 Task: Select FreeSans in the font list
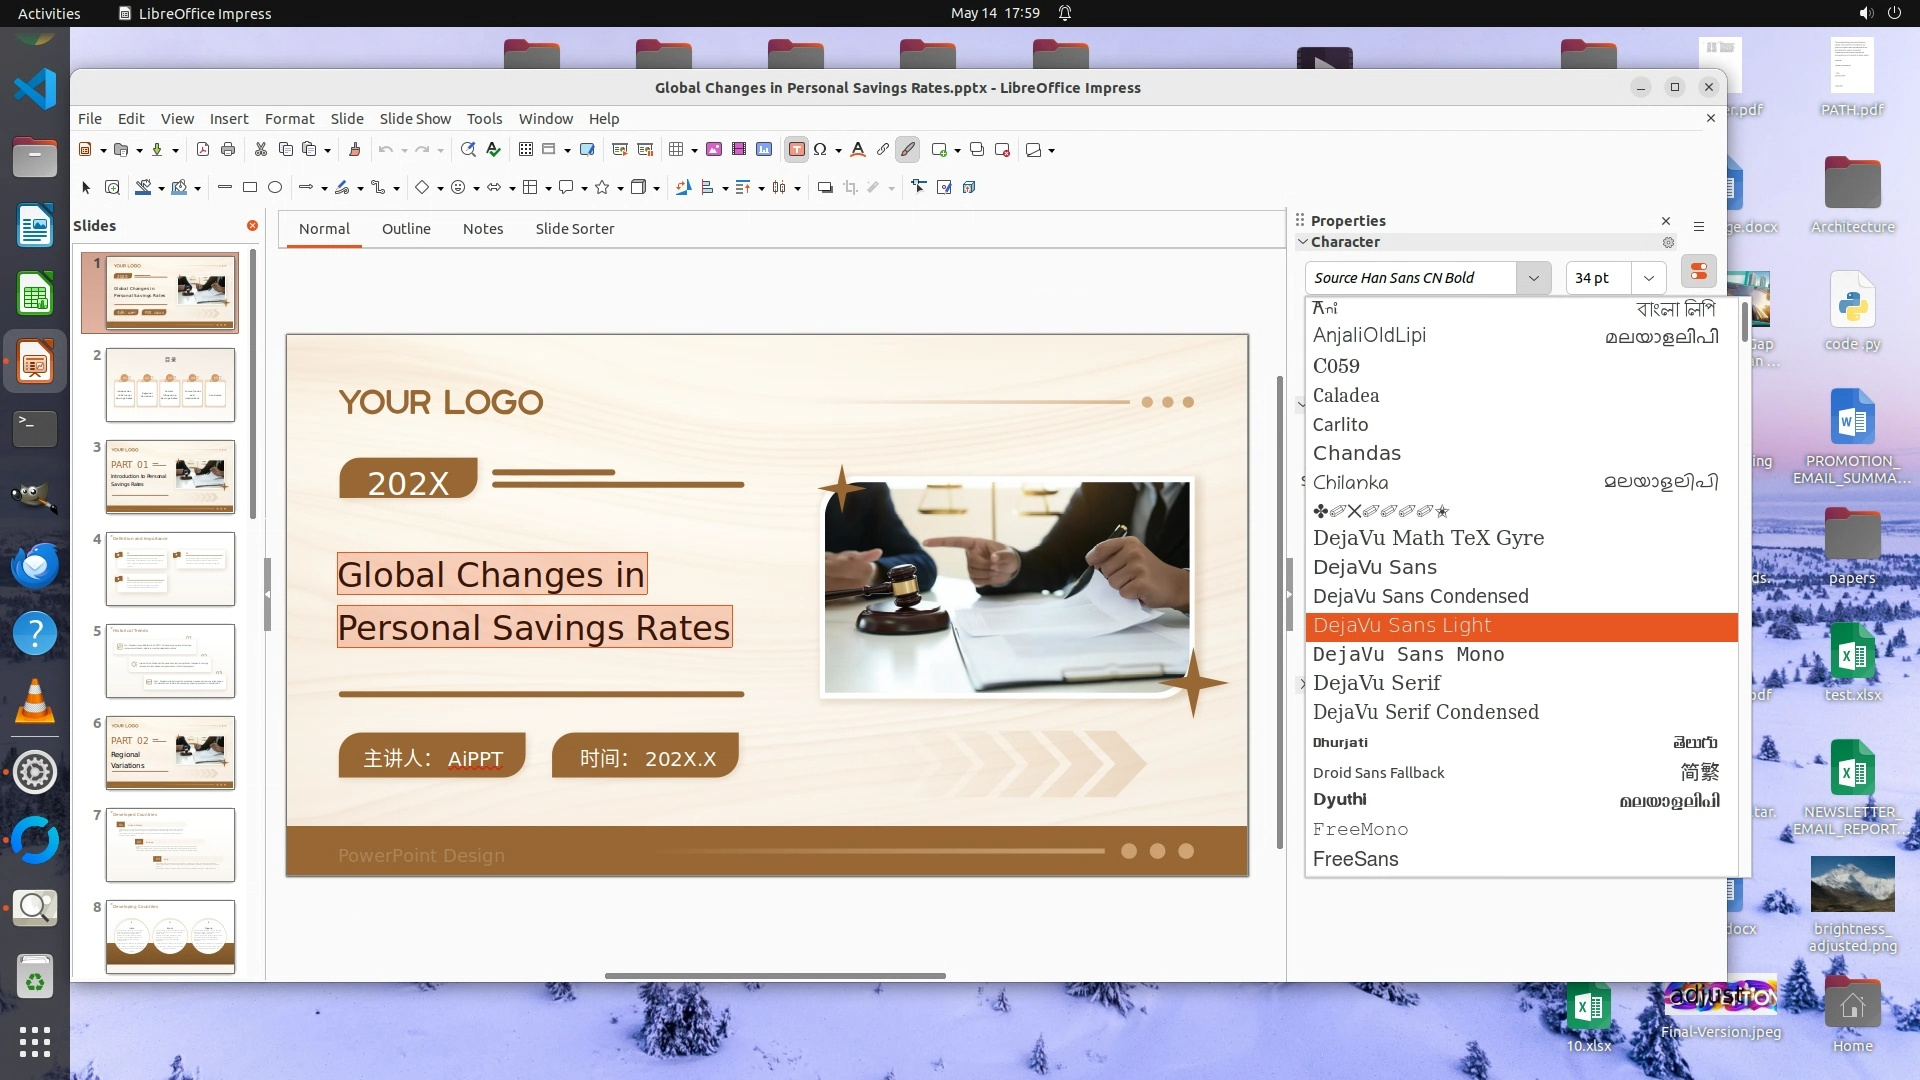tap(1355, 859)
